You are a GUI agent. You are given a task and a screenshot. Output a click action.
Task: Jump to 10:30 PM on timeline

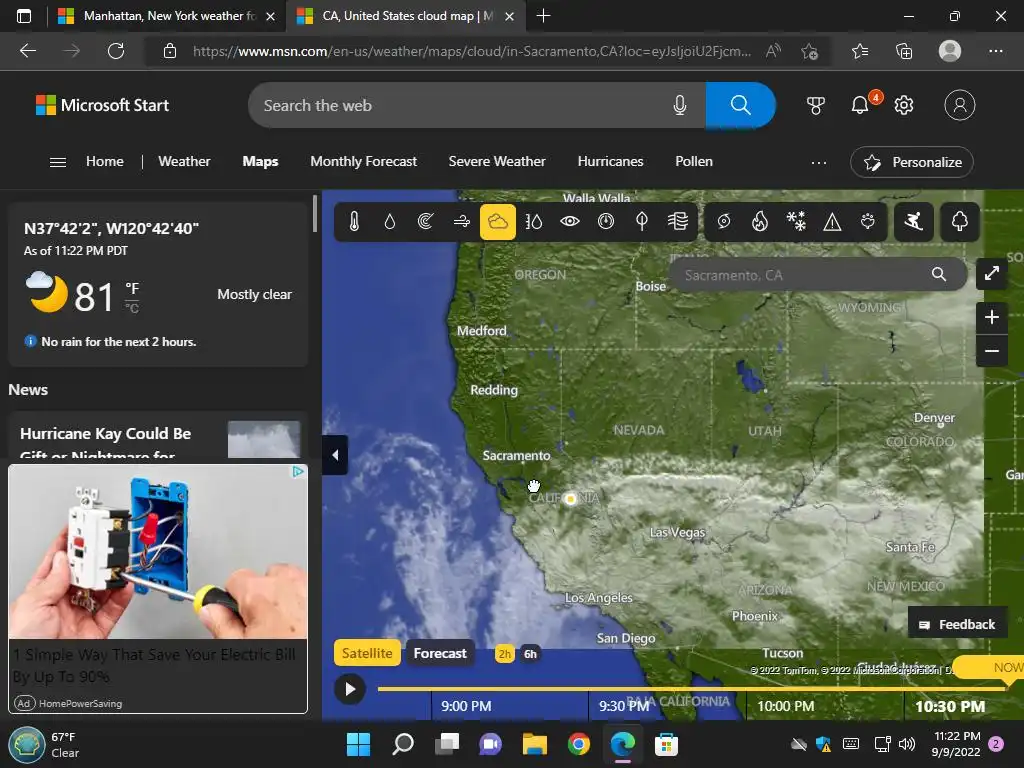click(x=950, y=706)
